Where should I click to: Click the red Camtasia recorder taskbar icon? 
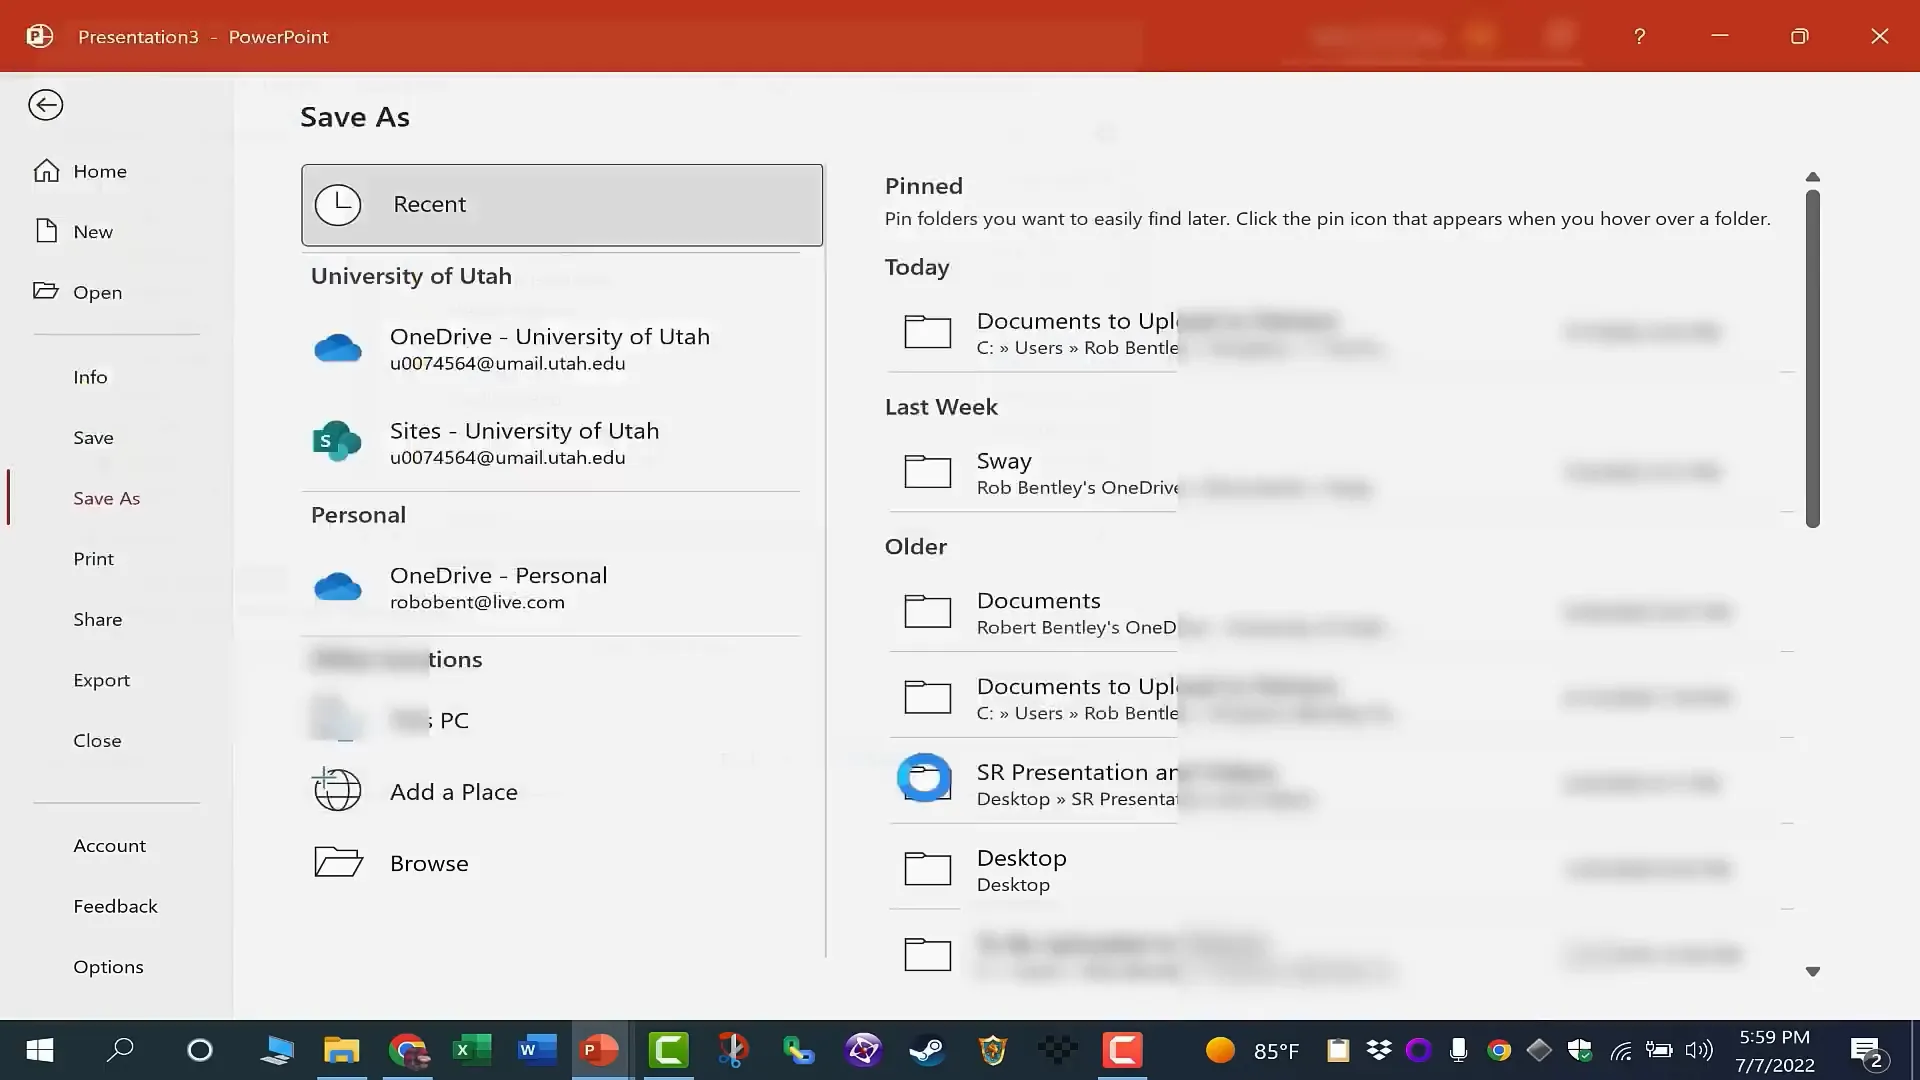tap(1122, 1050)
